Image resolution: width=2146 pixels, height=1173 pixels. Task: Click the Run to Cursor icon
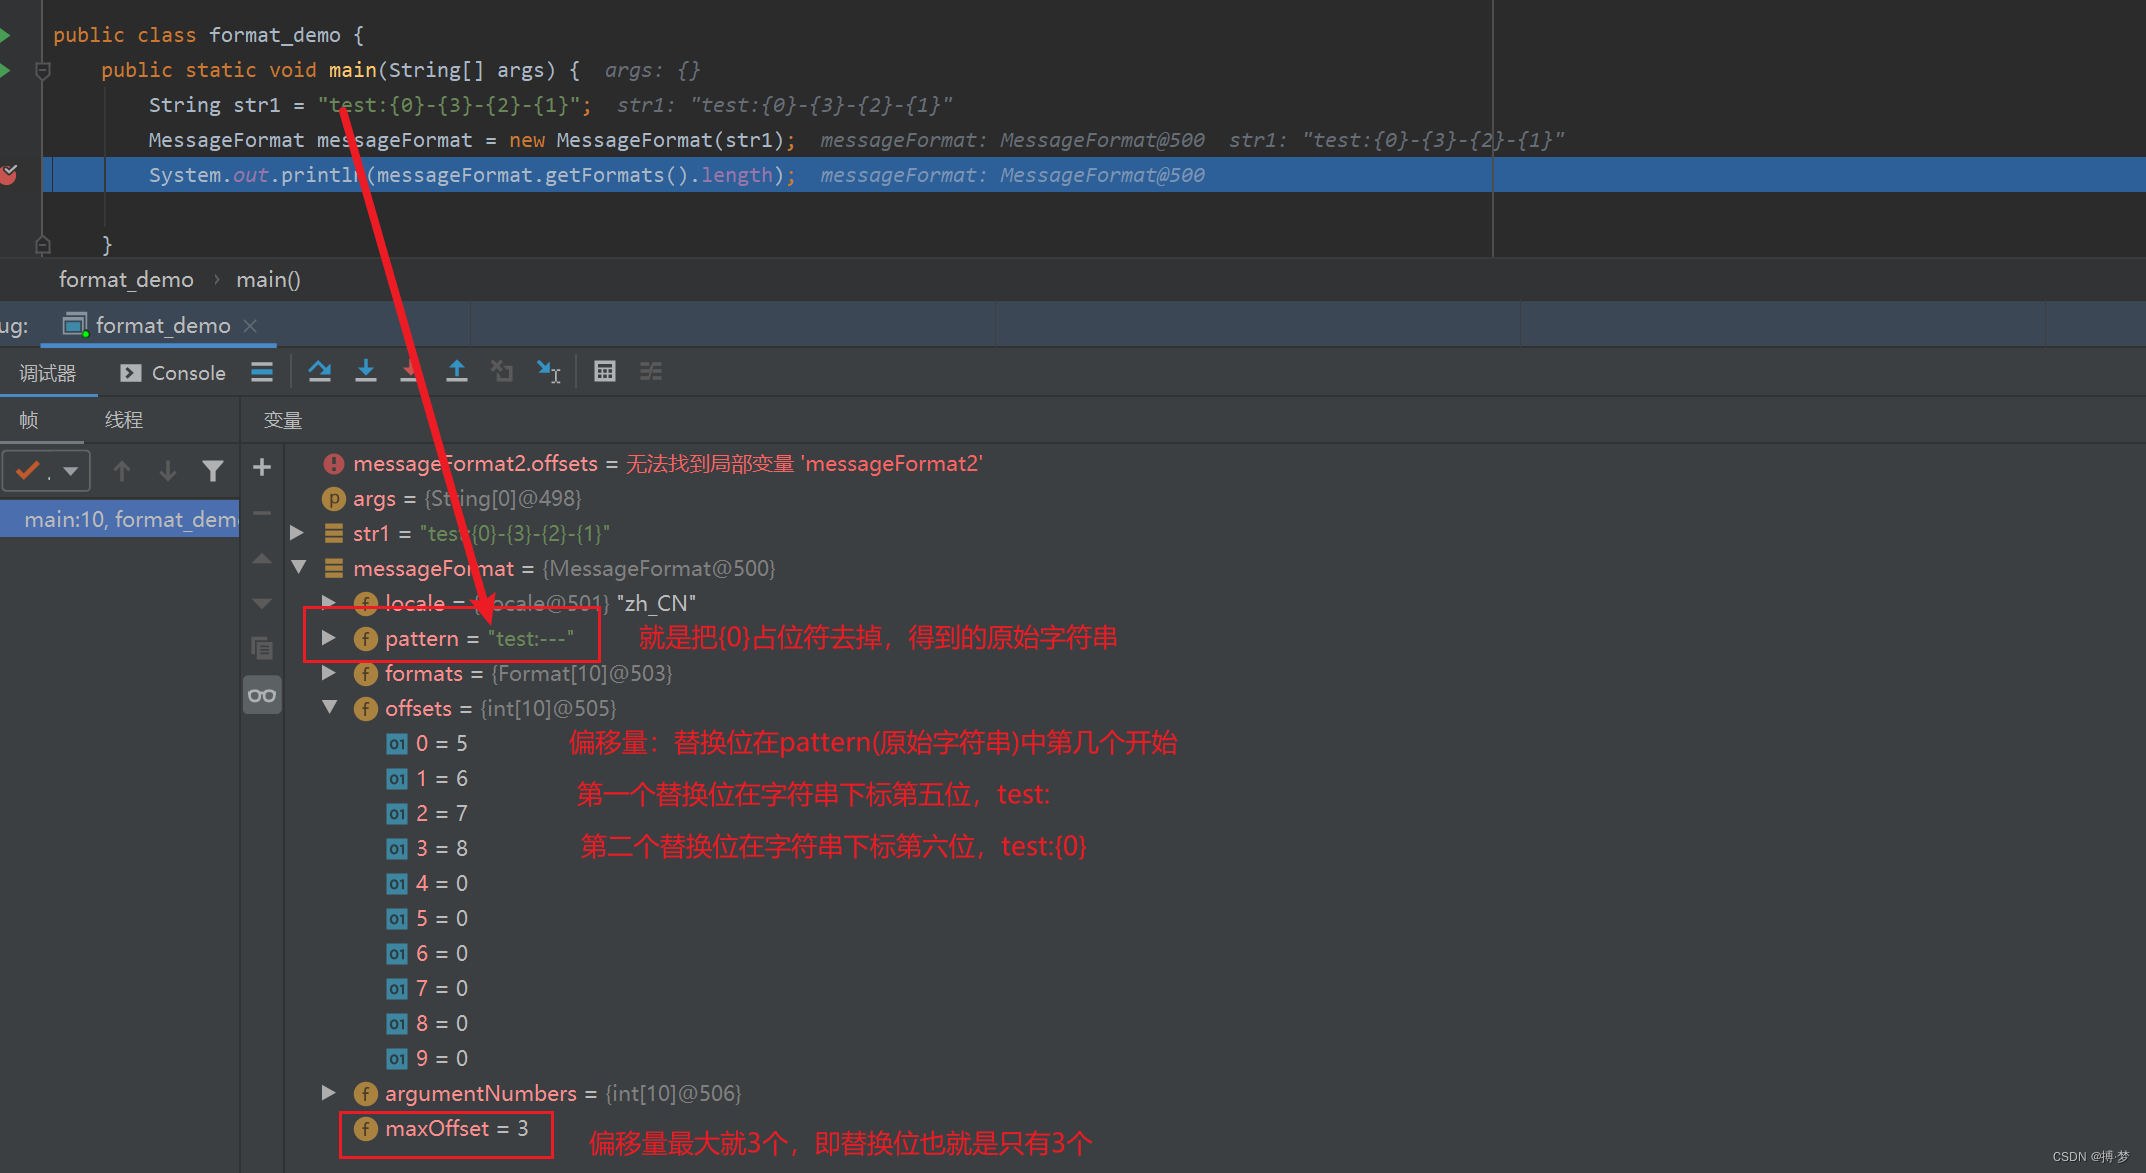(x=548, y=372)
